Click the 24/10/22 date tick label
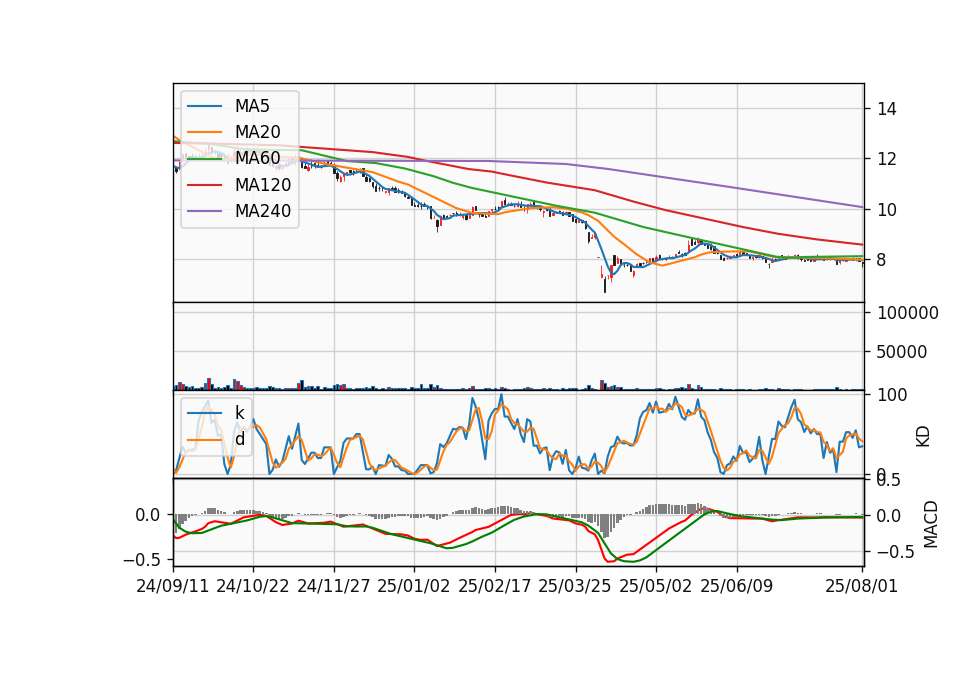 [253, 586]
